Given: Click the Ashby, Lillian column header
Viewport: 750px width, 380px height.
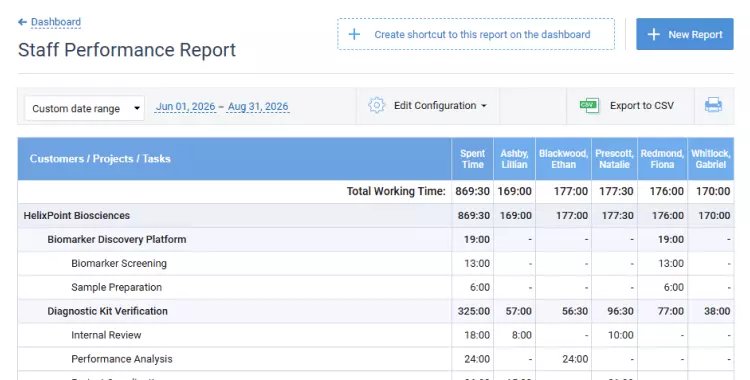Looking at the screenshot, I should click(x=514, y=159).
